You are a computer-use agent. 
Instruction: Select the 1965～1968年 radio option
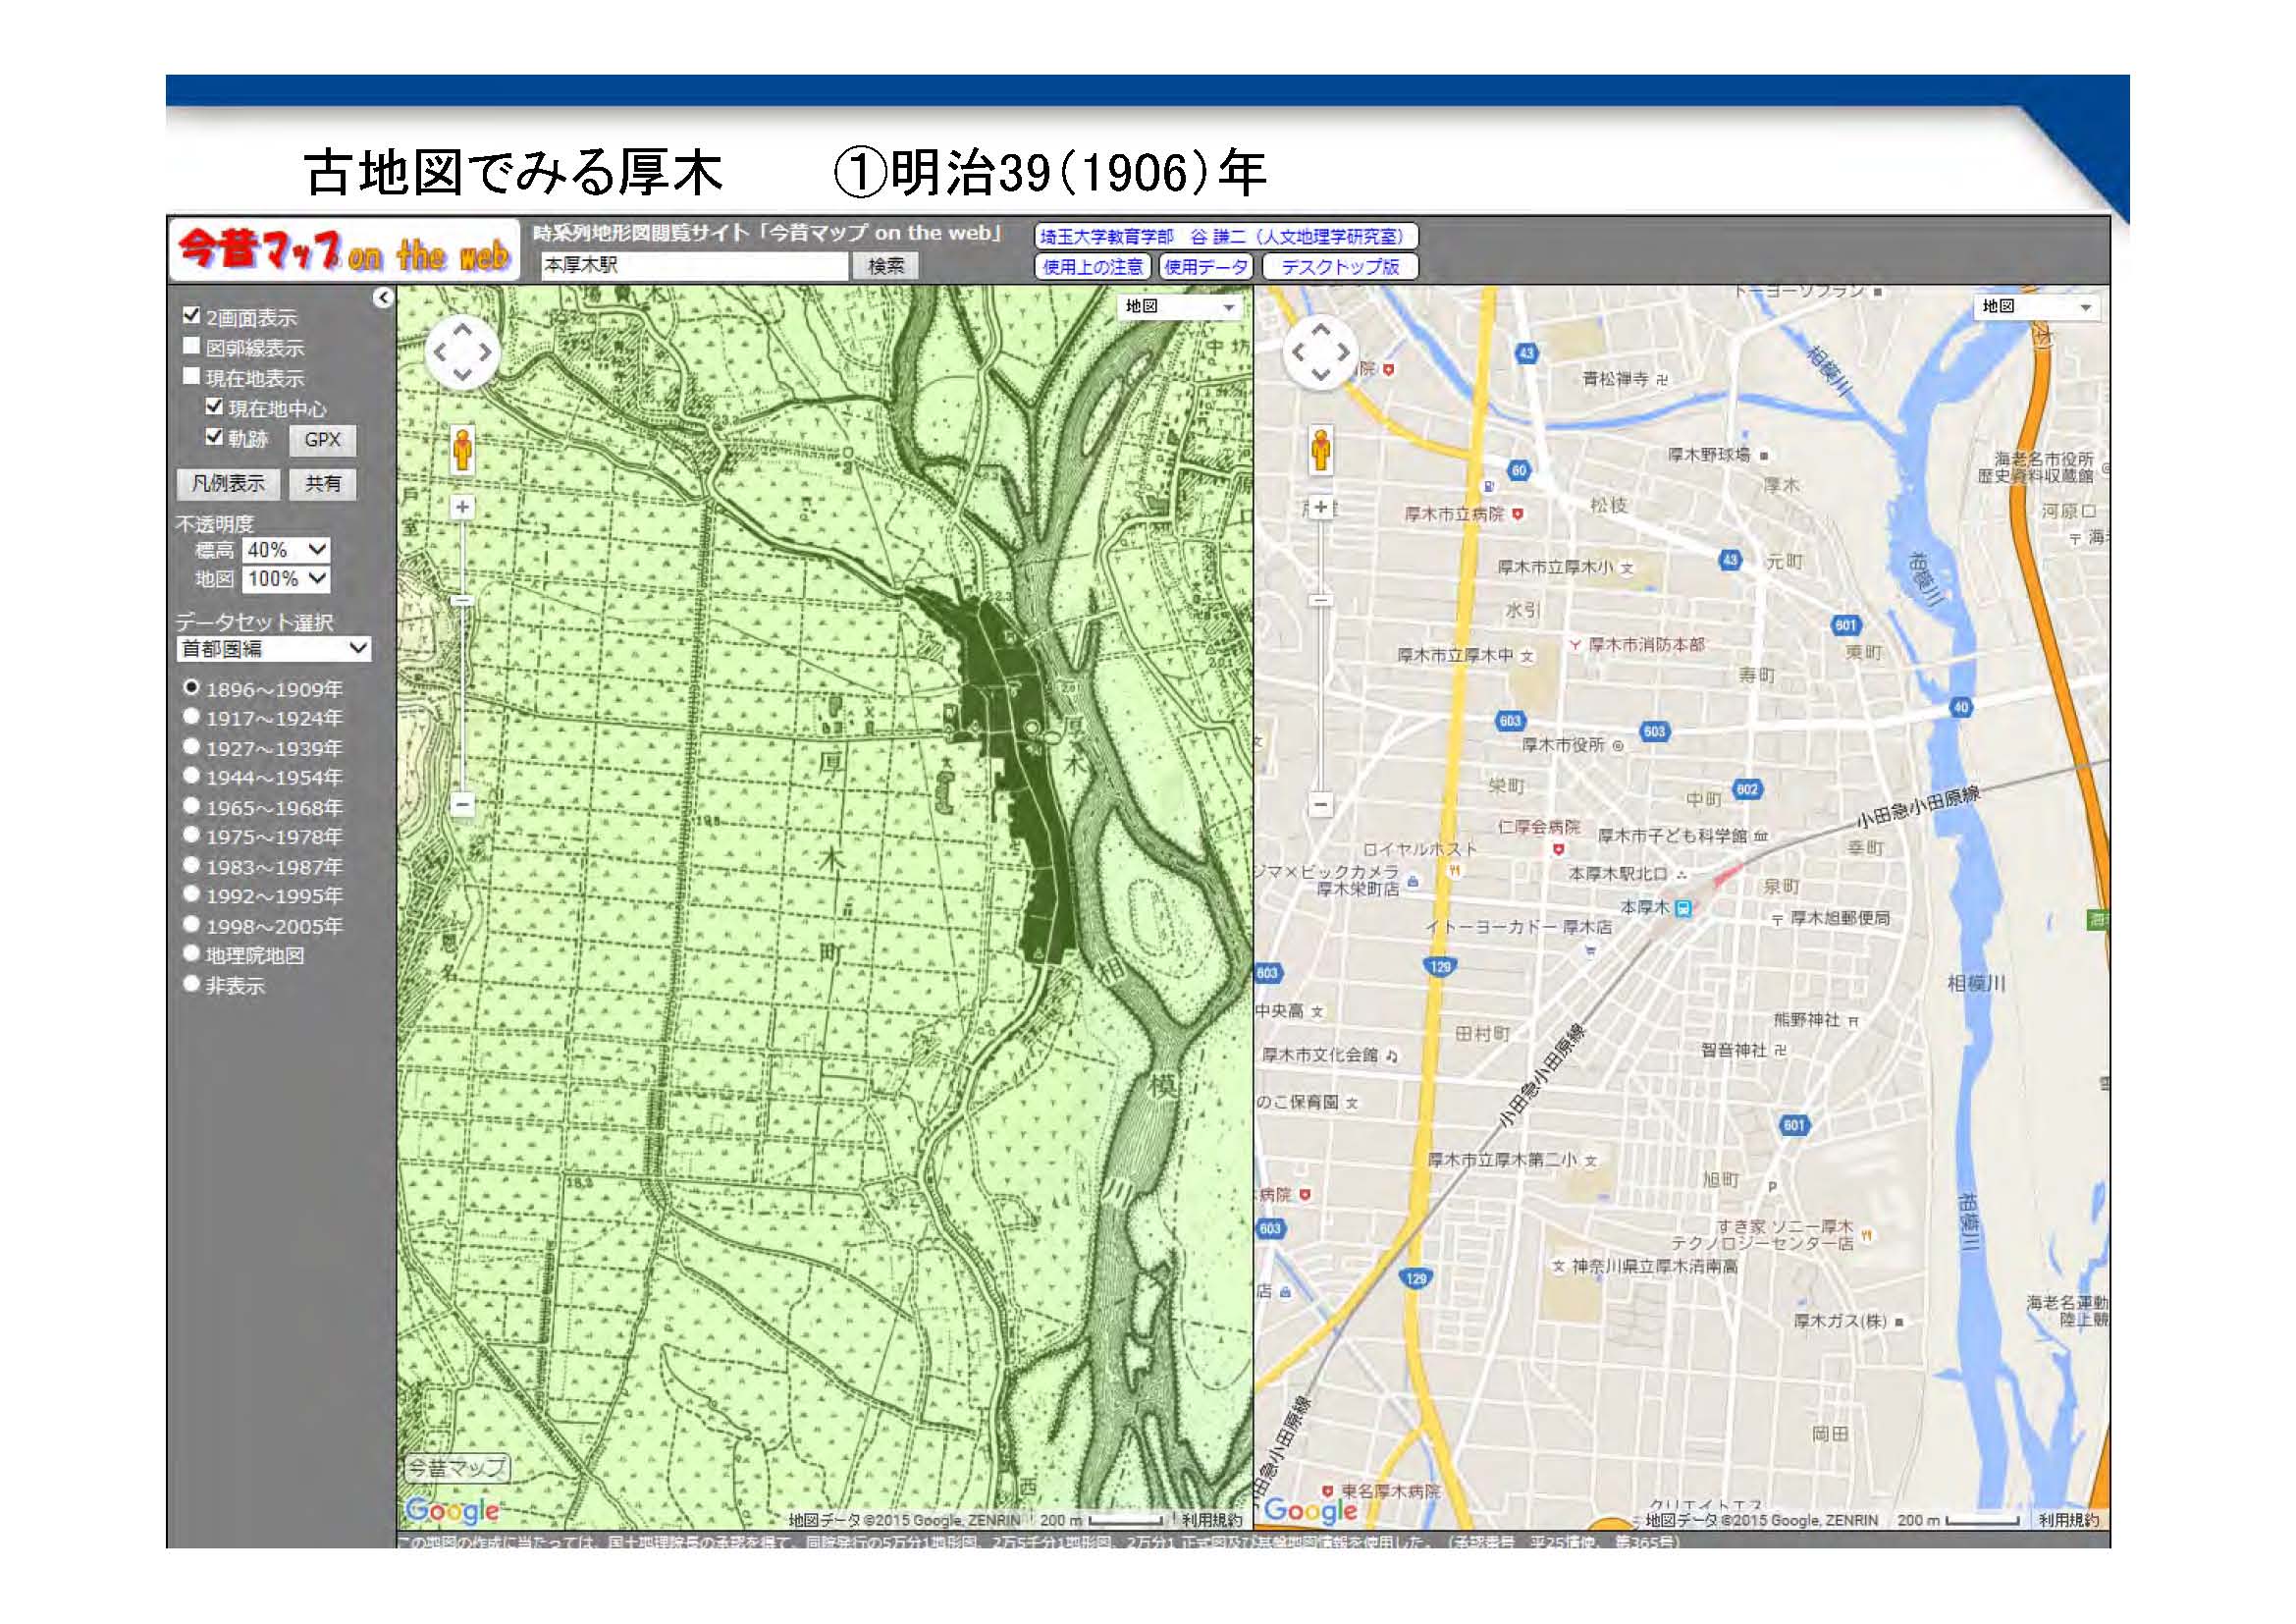click(191, 805)
